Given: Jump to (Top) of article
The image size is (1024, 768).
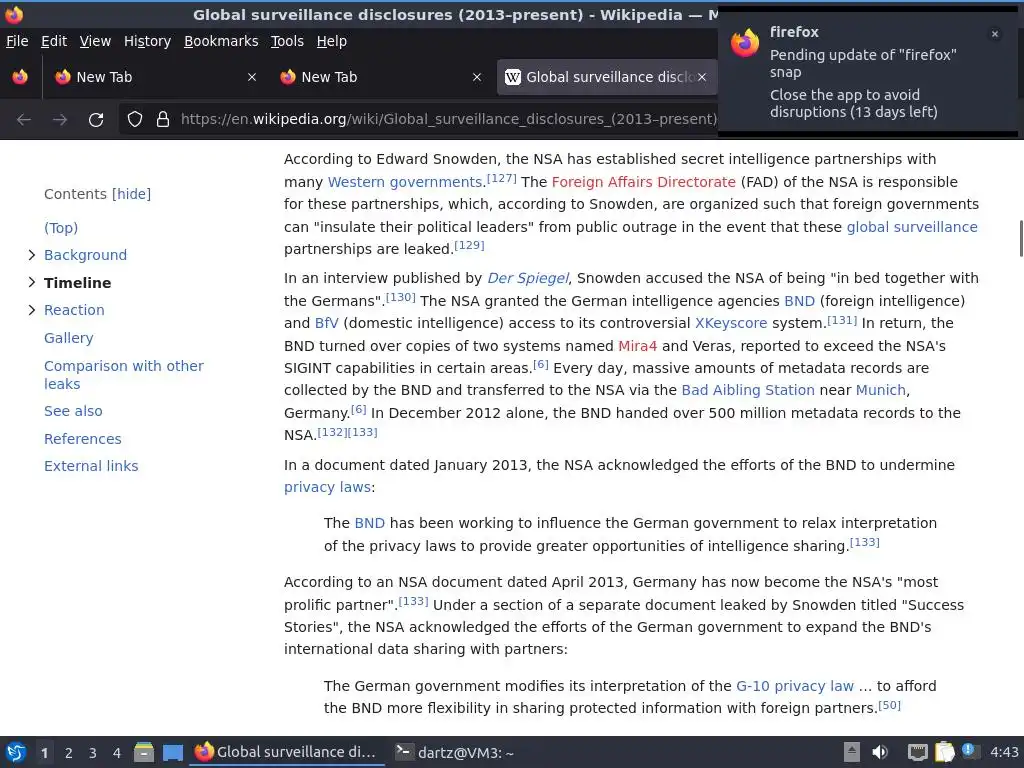Looking at the screenshot, I should tap(61, 228).
